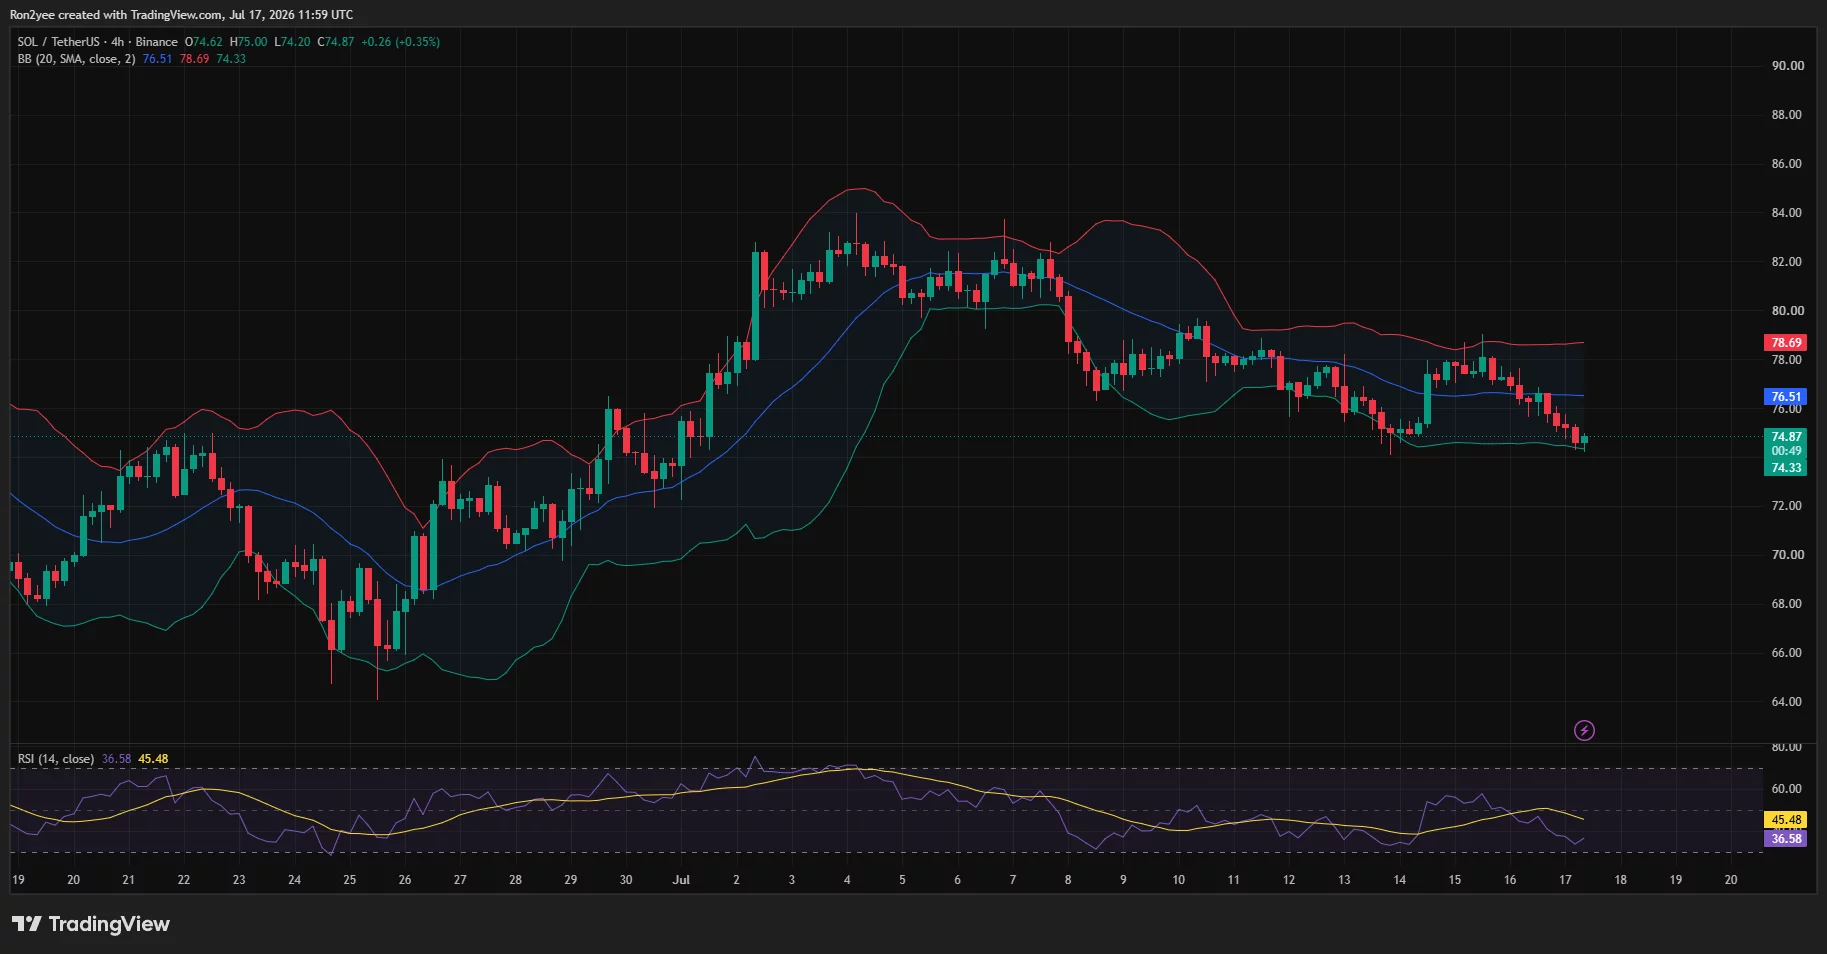
Task: Click the green 74.33 lower band price tag
Action: (1786, 468)
